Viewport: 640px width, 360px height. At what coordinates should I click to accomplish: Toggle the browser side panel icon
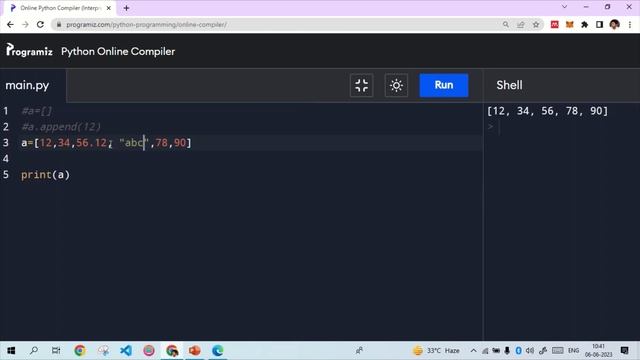[x=599, y=24]
